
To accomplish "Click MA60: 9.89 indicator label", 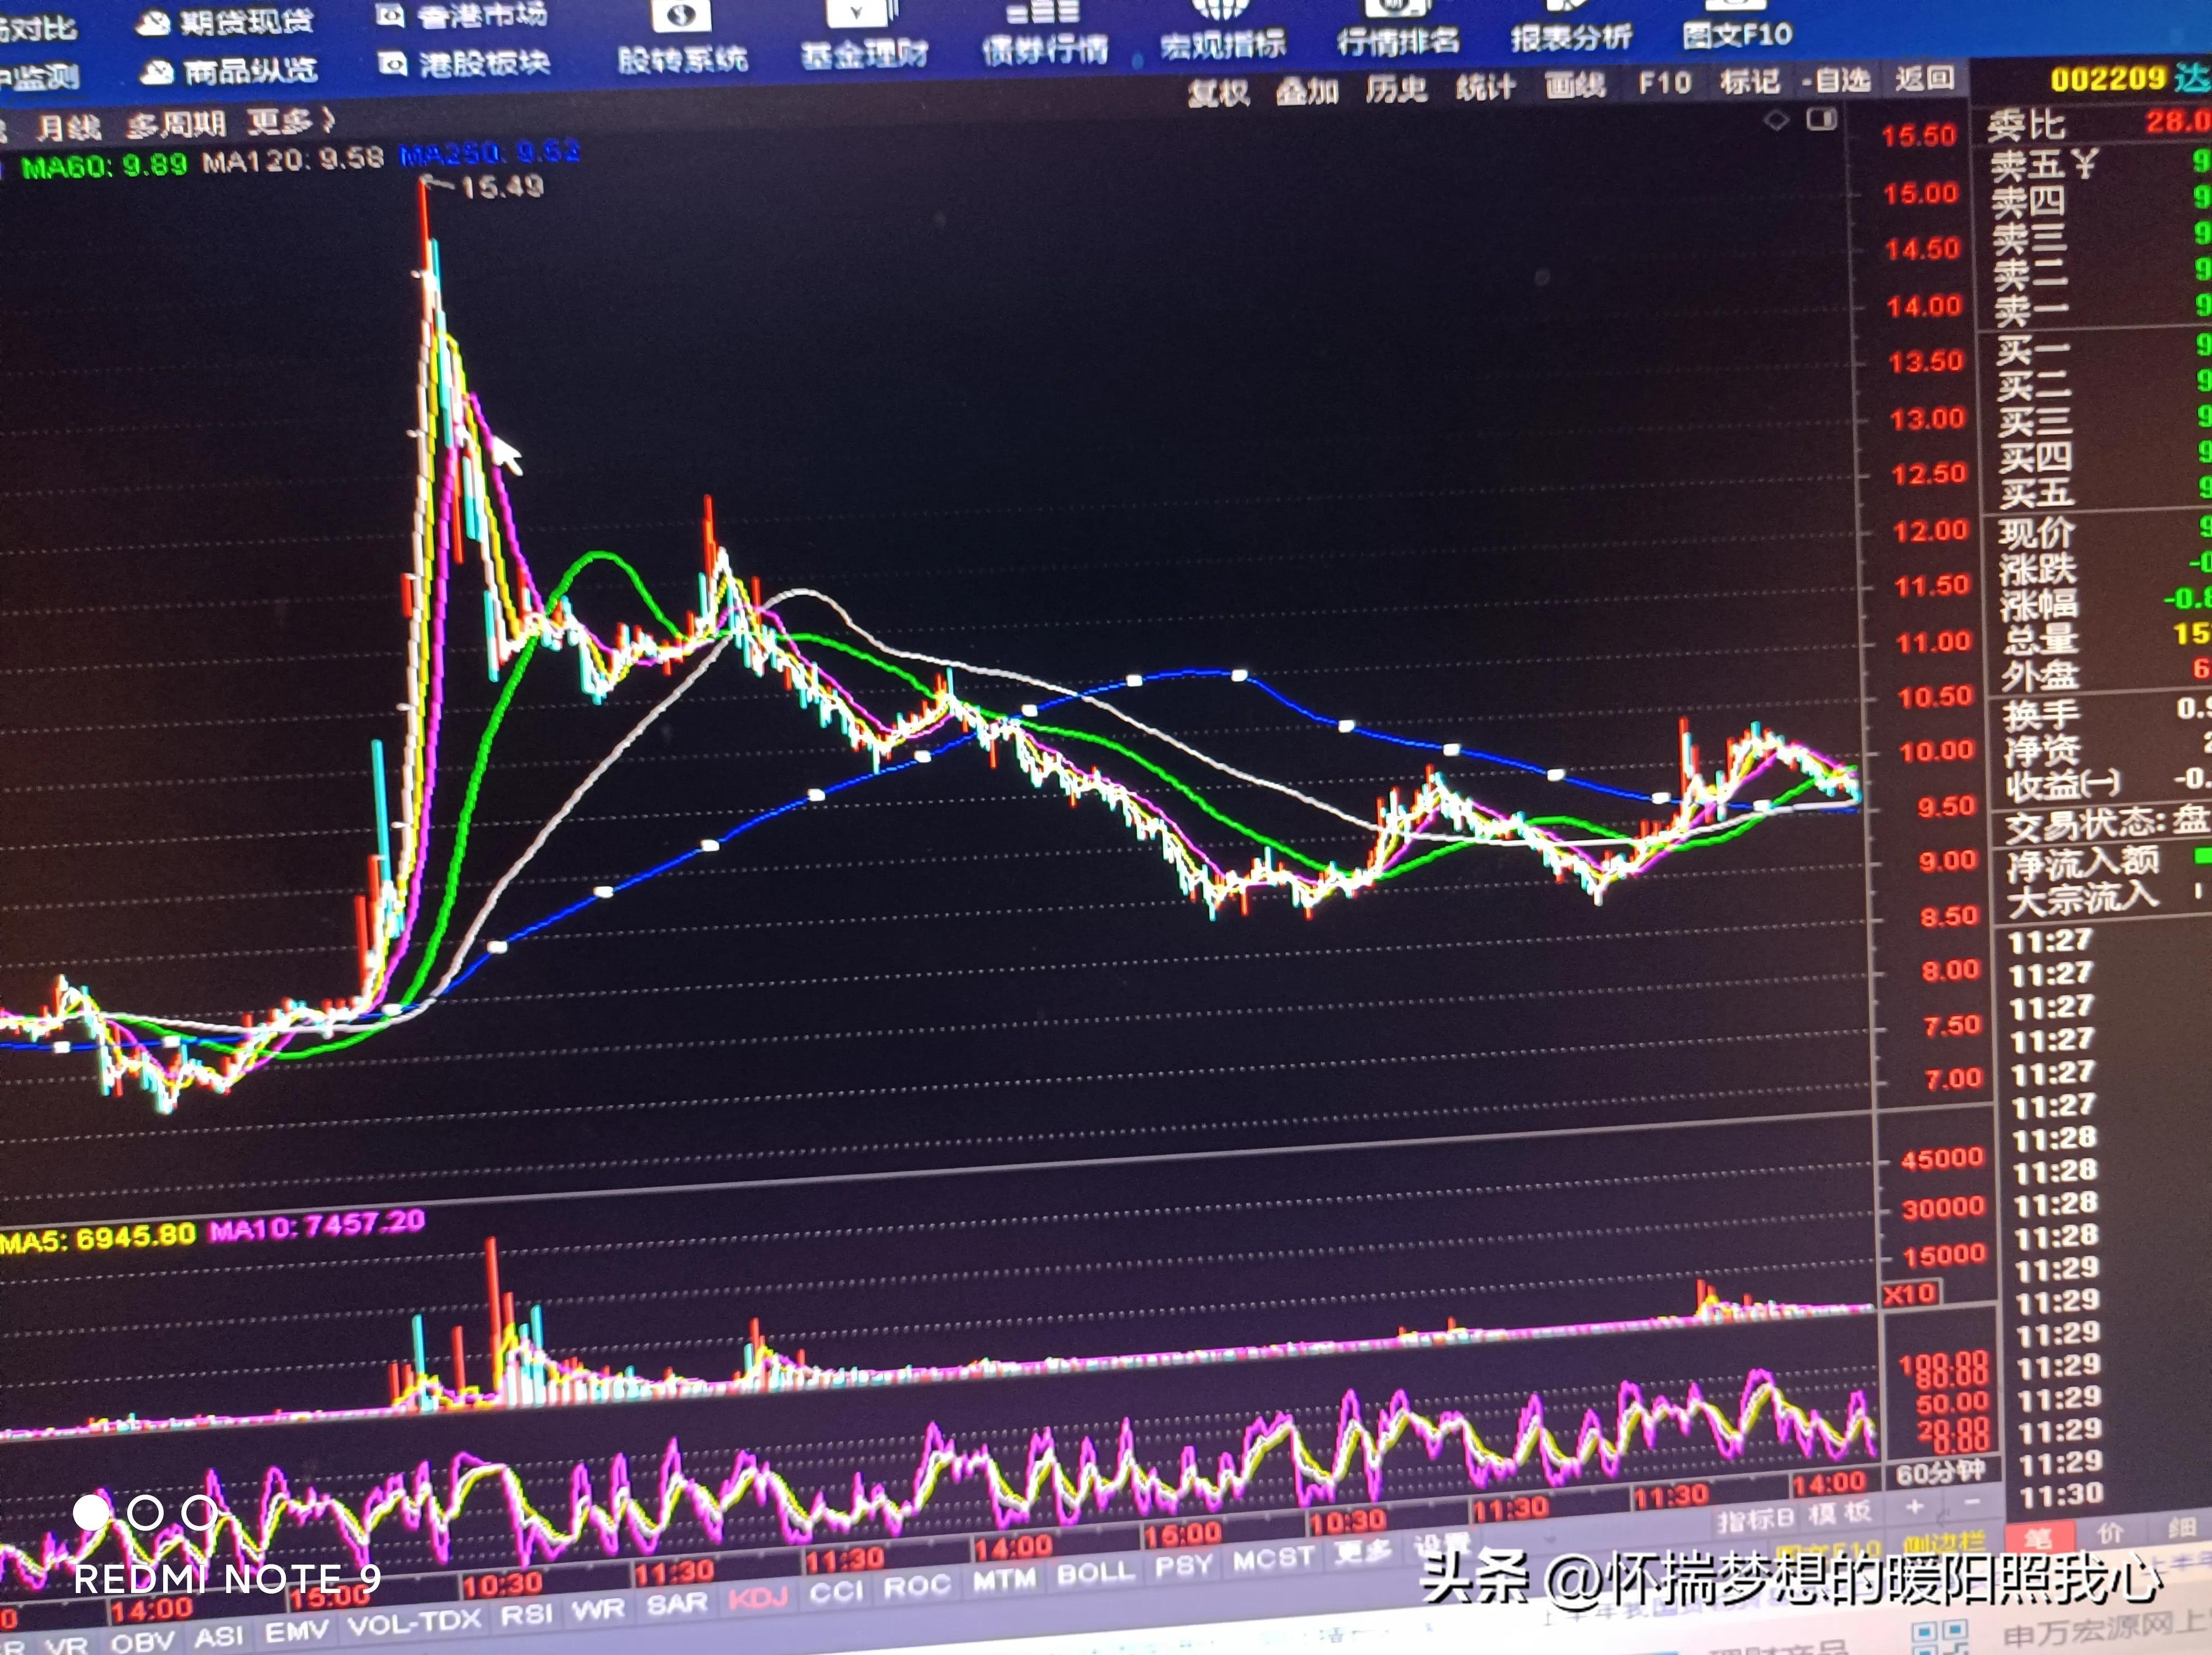I will (x=104, y=165).
